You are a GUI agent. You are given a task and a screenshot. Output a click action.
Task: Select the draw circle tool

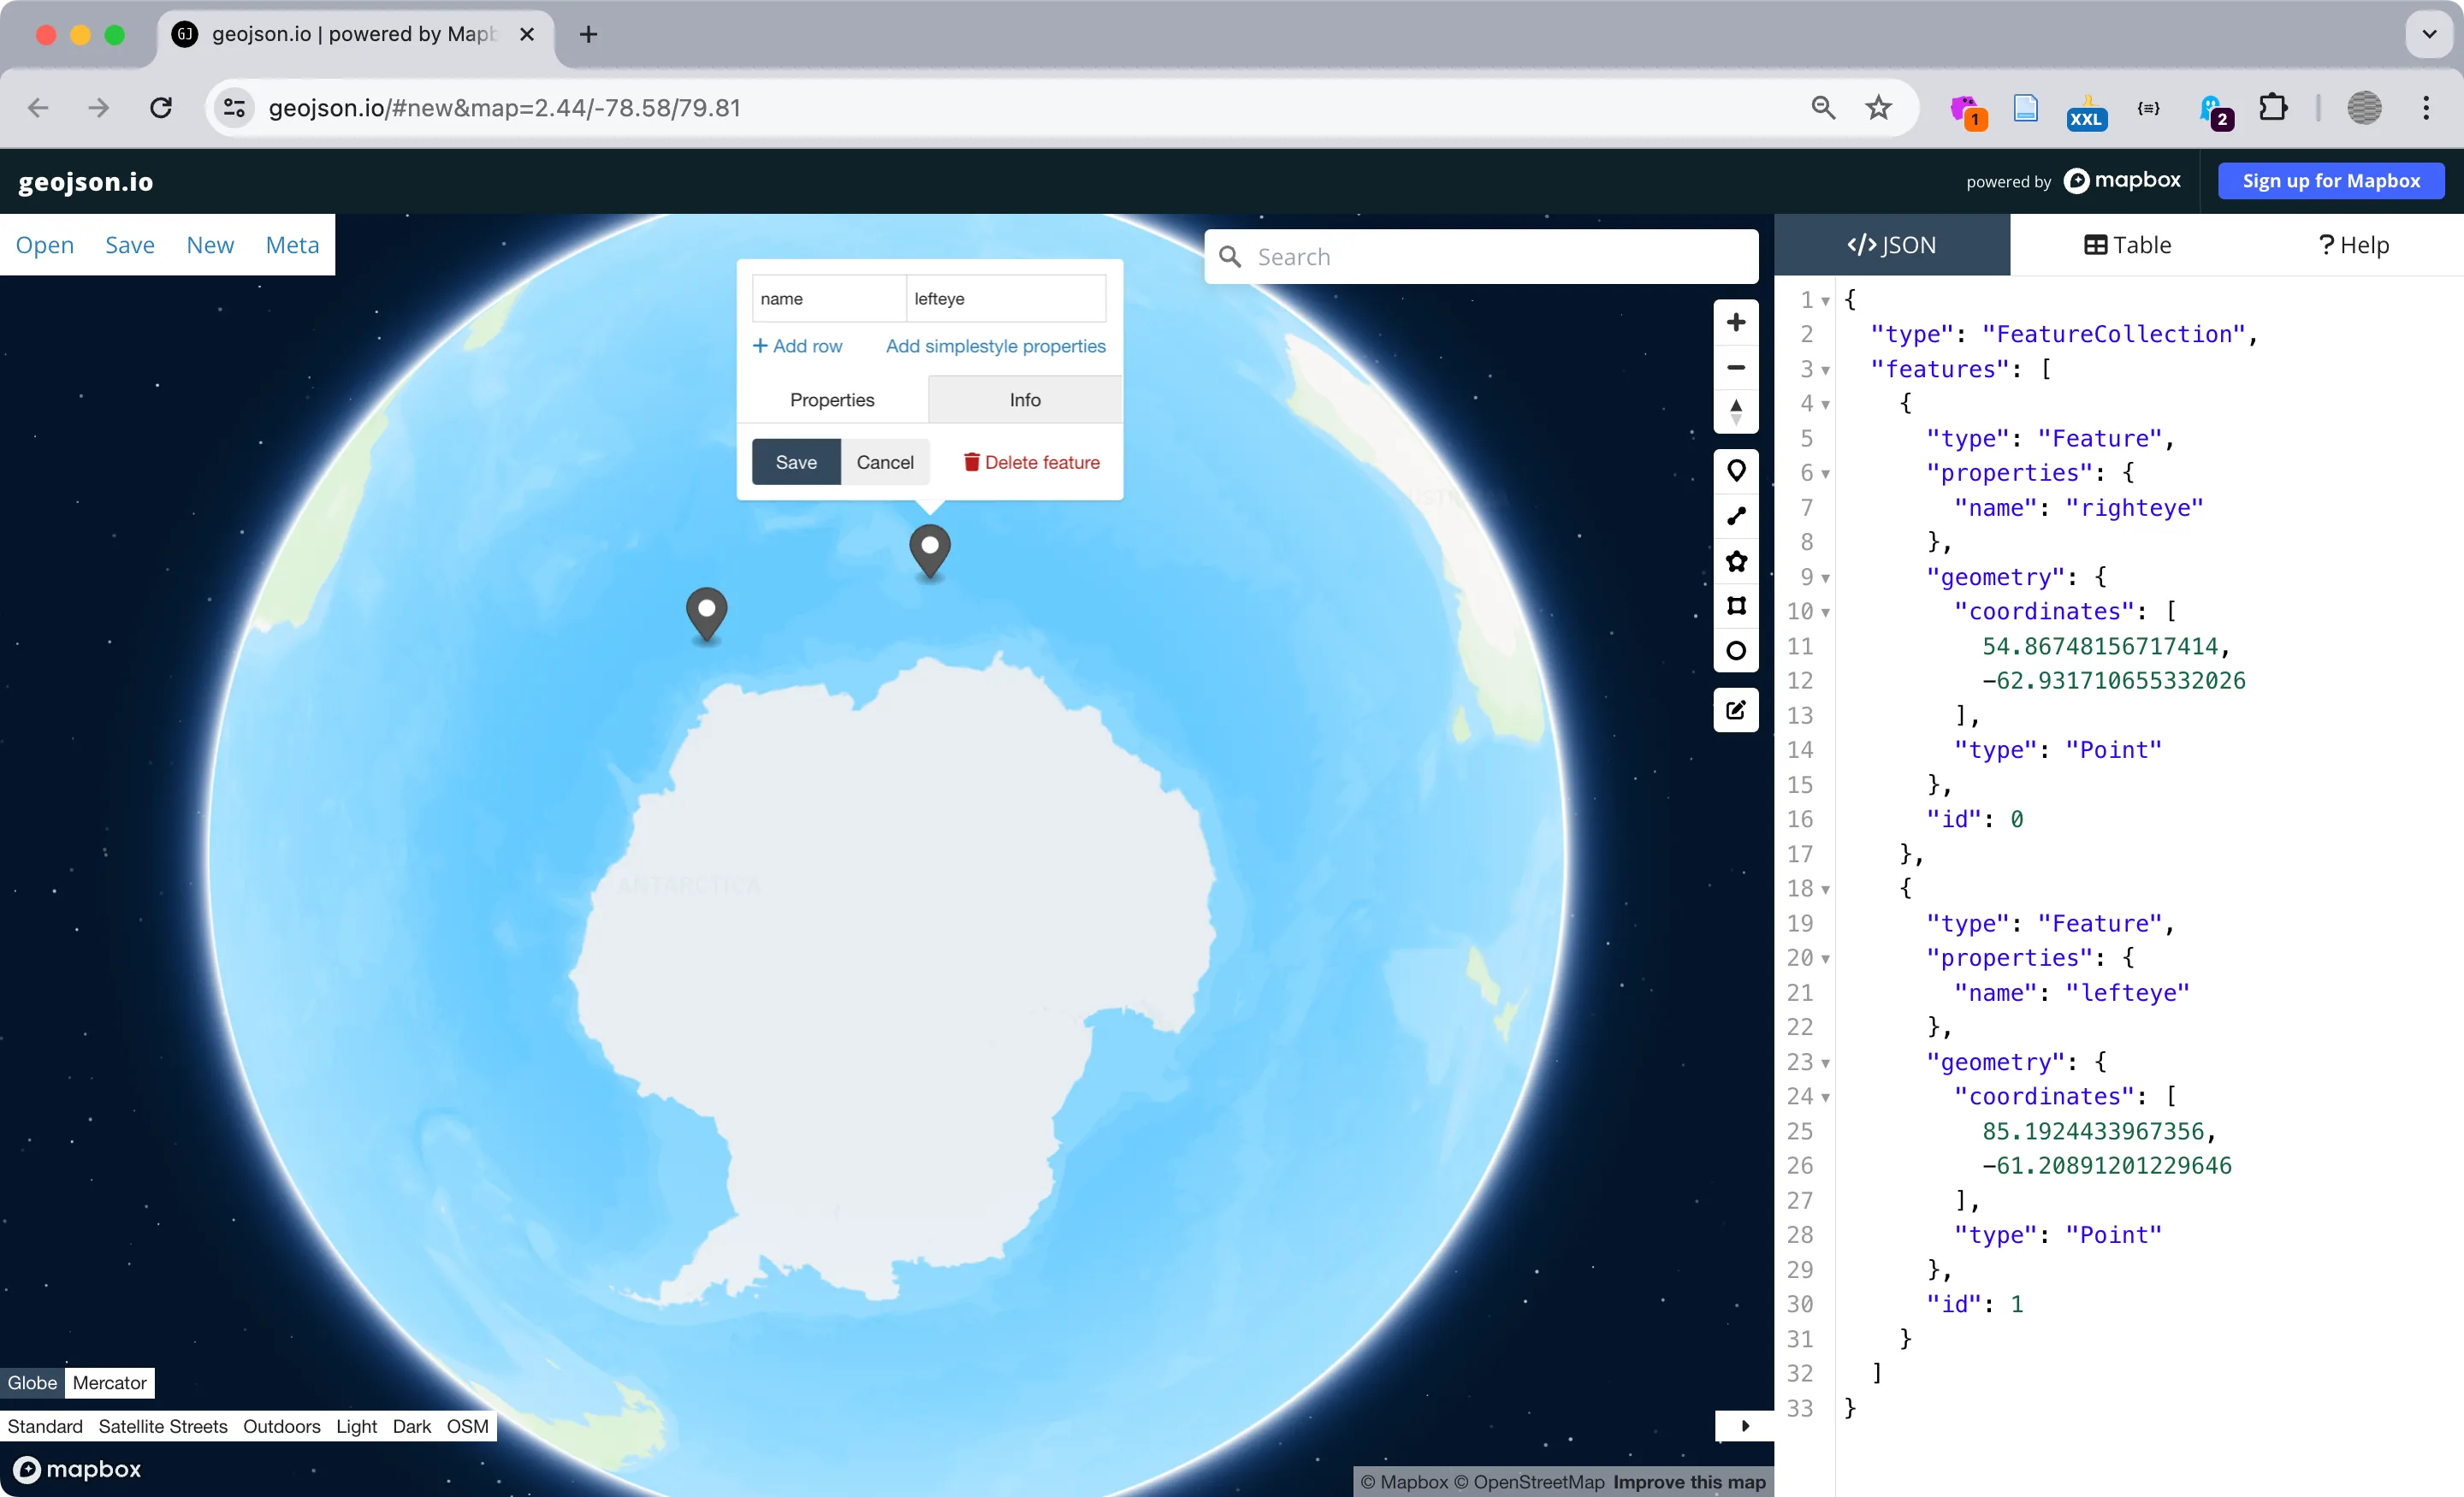pos(1736,650)
